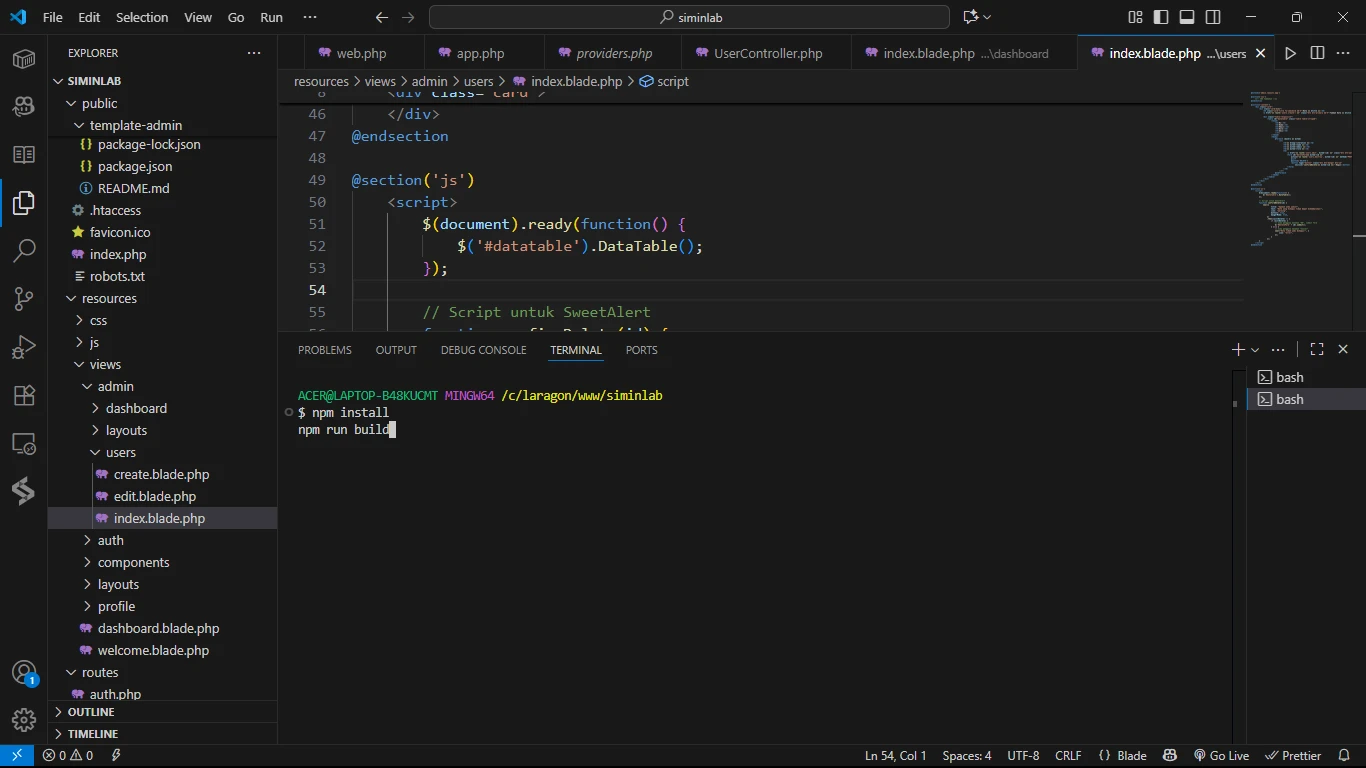Expand the OUTLINE section
Screen dimensions: 1366x768
(91, 712)
